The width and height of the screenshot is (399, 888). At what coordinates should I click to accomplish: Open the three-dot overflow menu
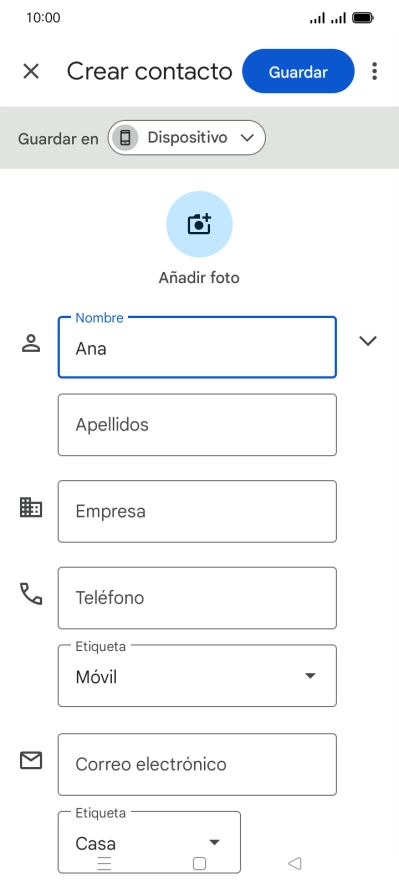[x=374, y=71]
